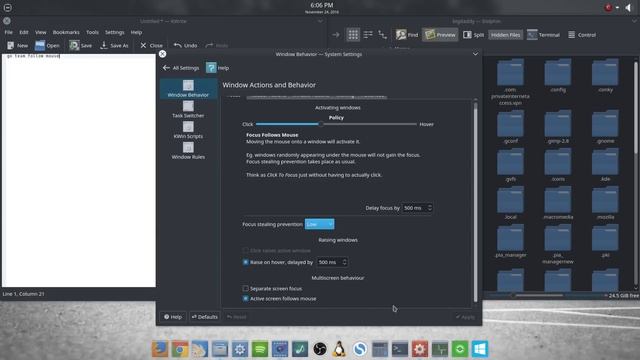Click the Save icon in Kwrite toolbar
The width and height of the screenshot is (640, 360).
pyautogui.click(x=74, y=45)
